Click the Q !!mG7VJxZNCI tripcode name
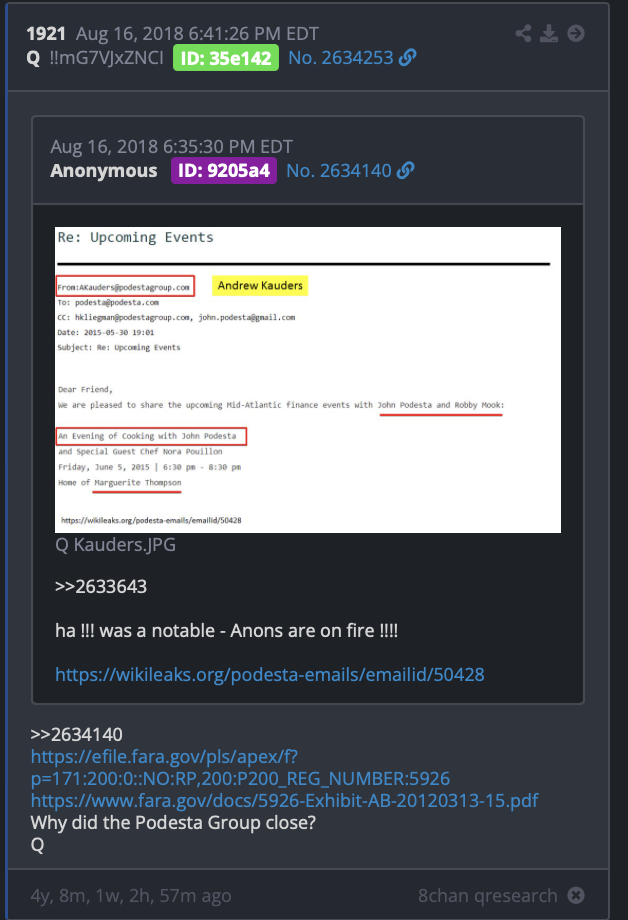 click(95, 58)
